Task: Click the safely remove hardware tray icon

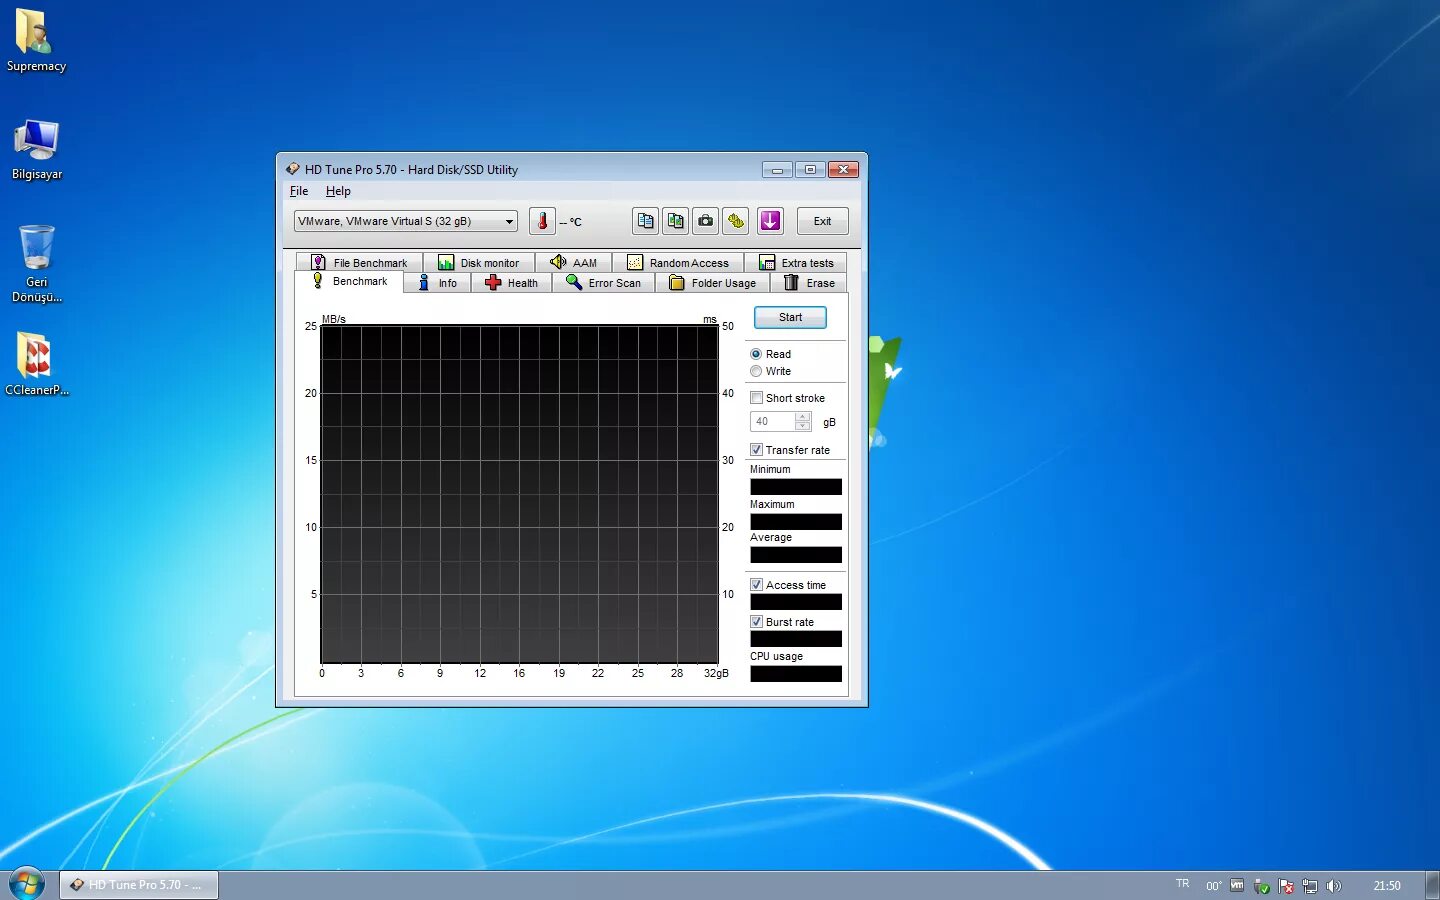Action: pos(1262,886)
